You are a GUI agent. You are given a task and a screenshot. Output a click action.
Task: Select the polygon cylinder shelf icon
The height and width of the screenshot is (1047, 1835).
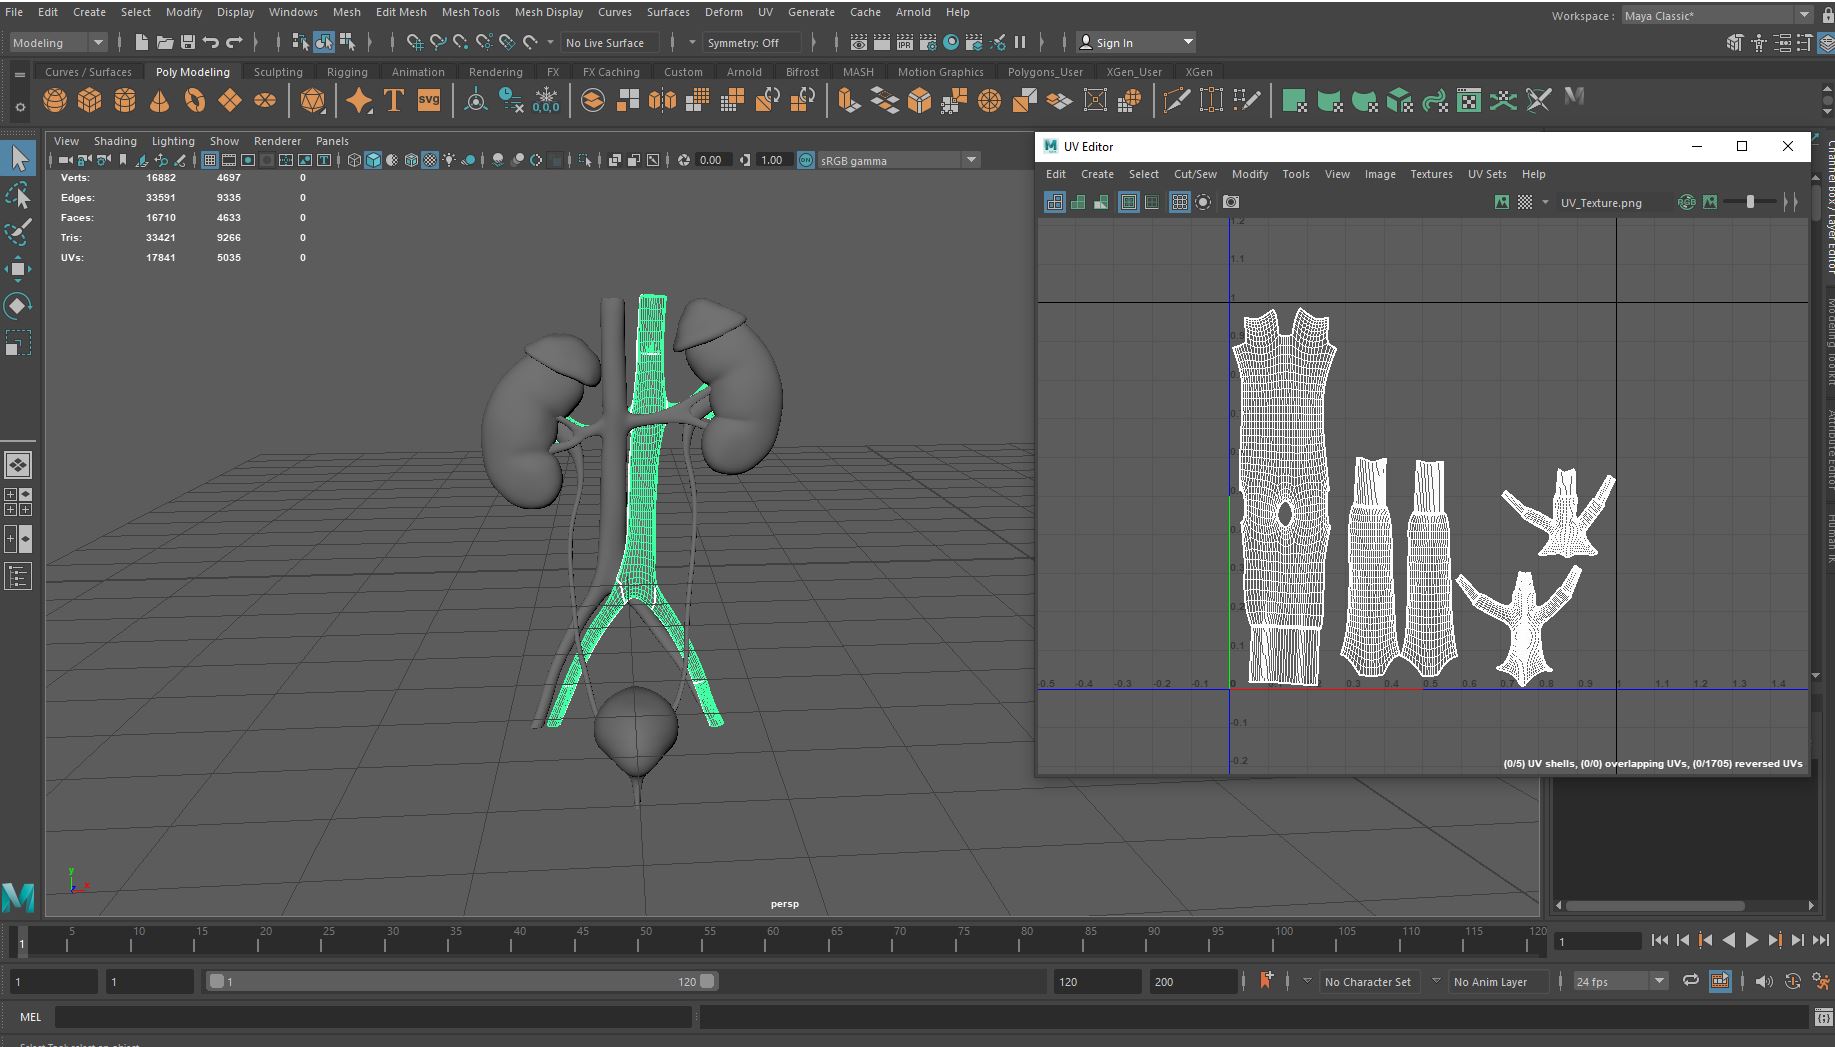pos(125,101)
